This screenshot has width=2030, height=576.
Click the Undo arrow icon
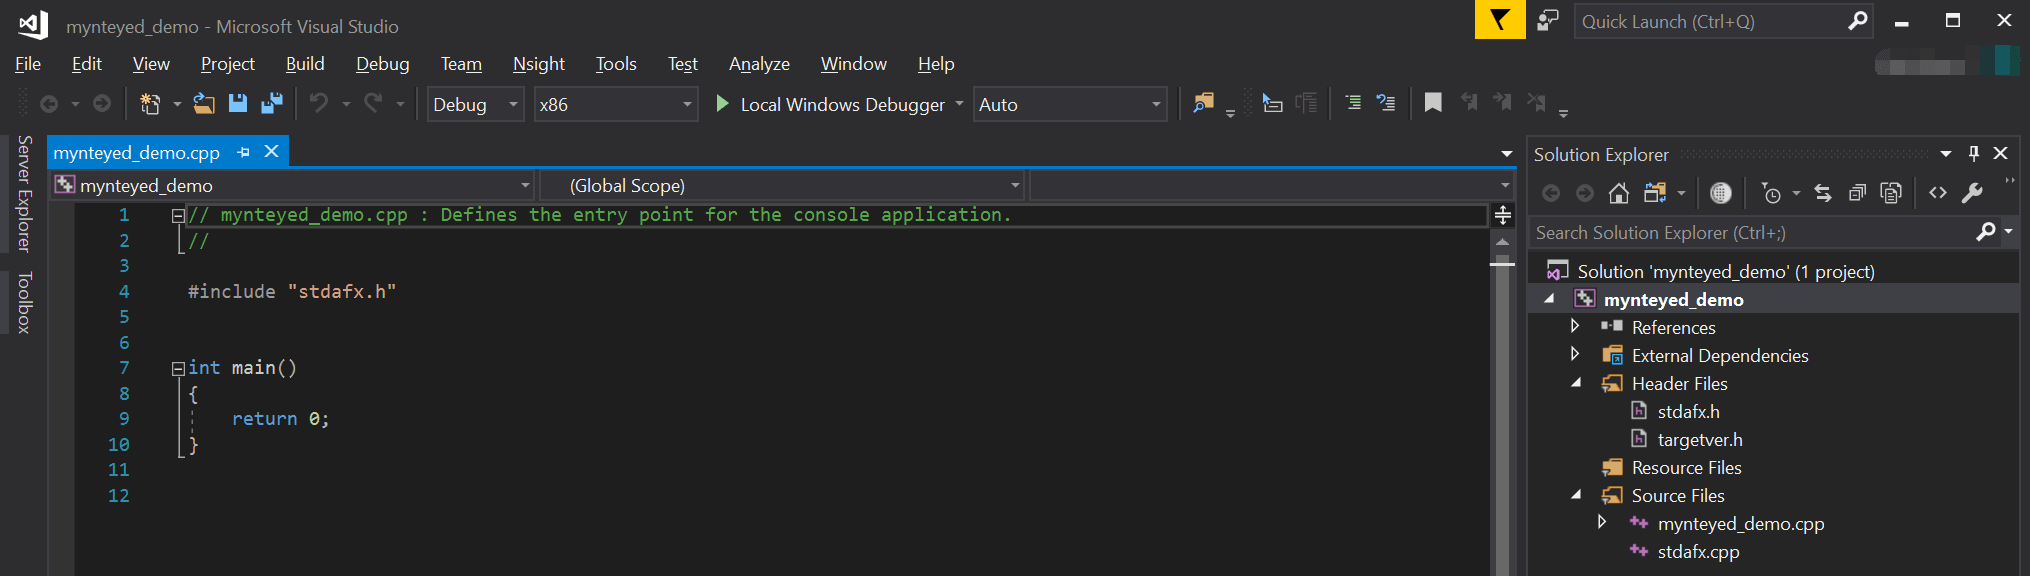(319, 103)
